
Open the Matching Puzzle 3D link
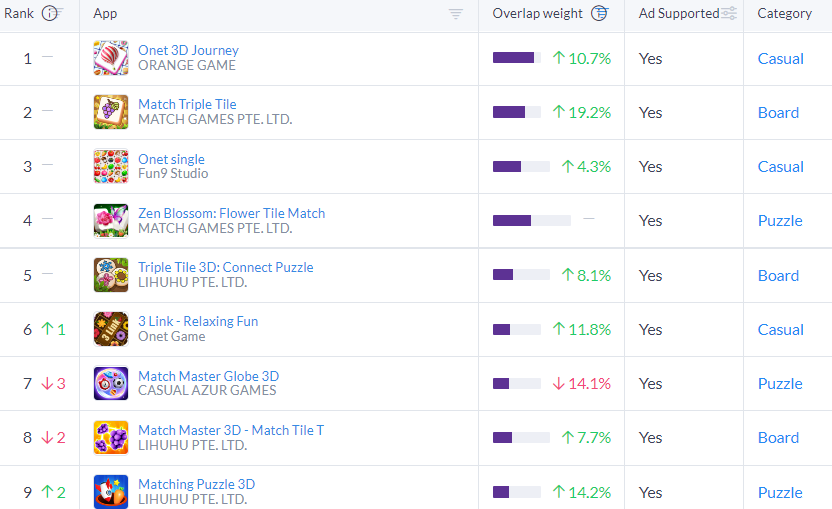coord(196,484)
